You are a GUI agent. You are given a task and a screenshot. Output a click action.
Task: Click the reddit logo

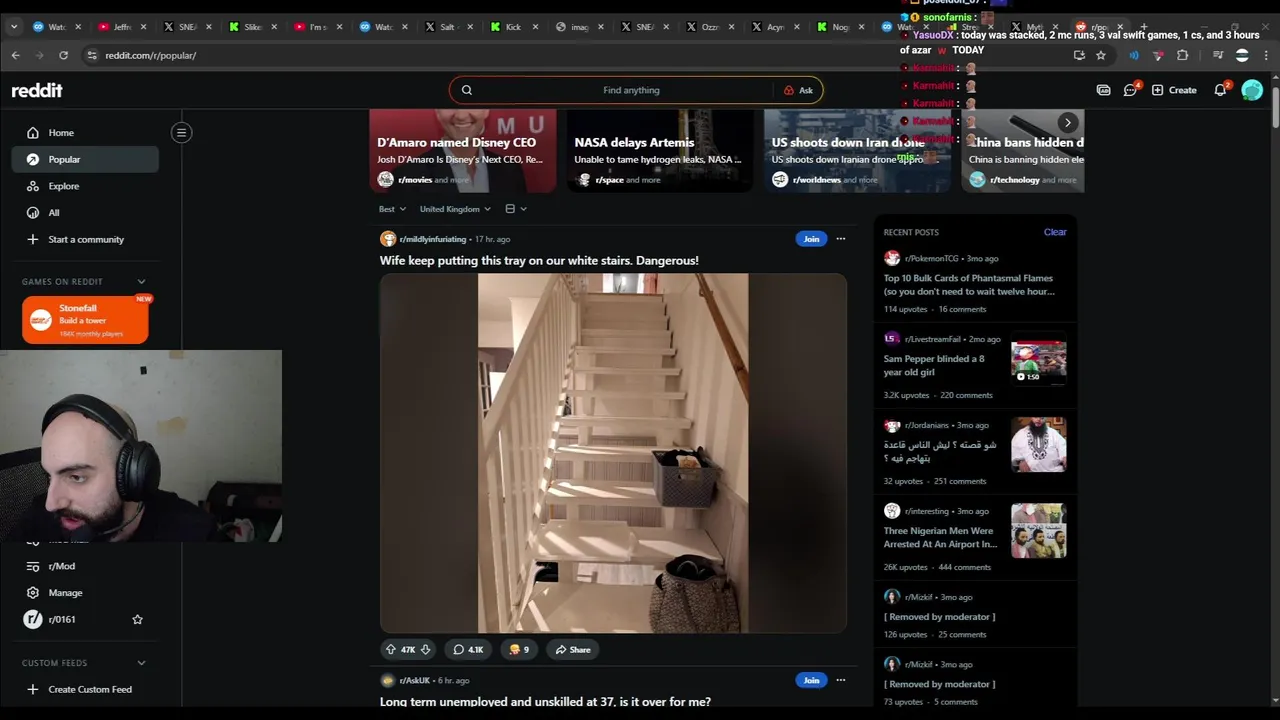click(37, 90)
